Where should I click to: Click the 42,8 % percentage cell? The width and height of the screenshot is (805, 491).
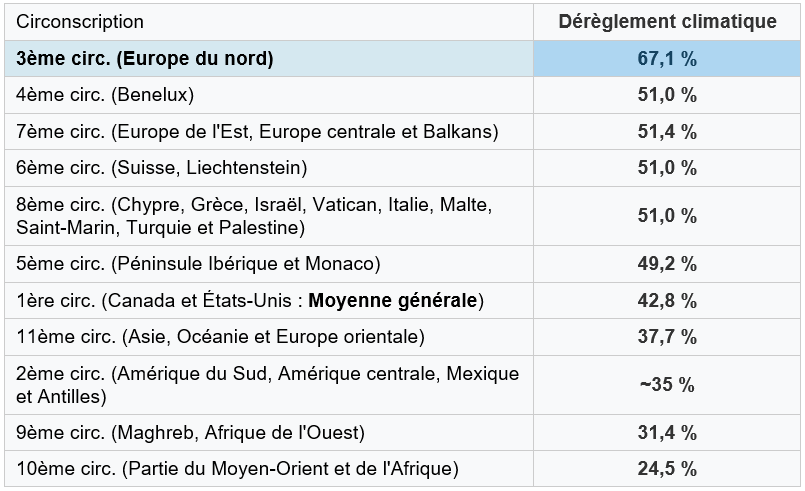pyautogui.click(x=667, y=300)
